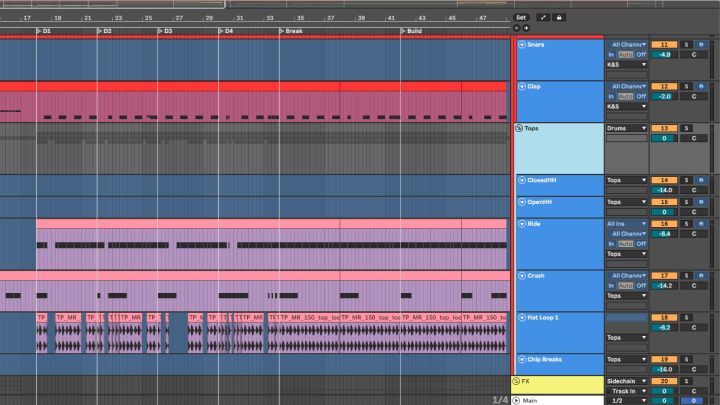Screen dimensions: 720x405
Task: Toggle Hat Loop 1 activator 18
Action: click(x=664, y=317)
